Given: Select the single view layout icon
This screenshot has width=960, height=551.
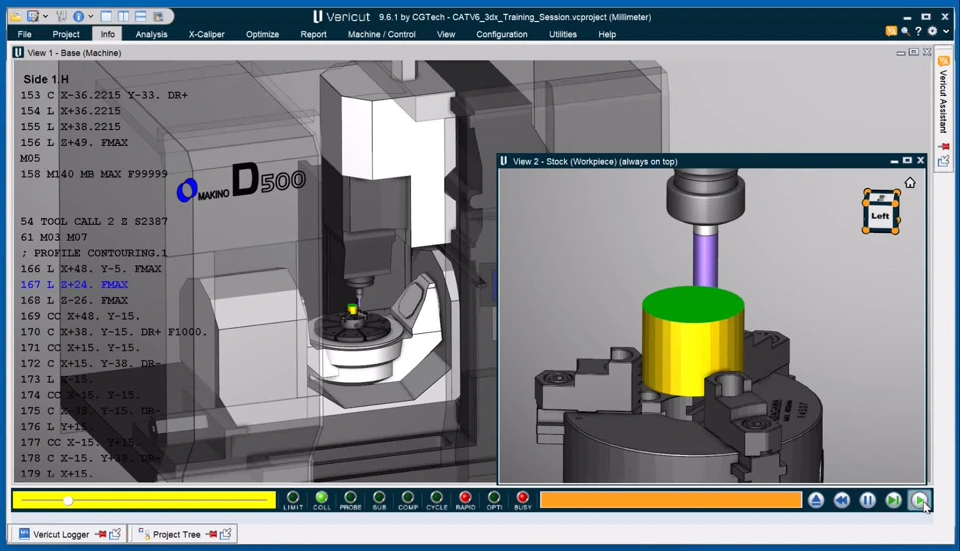Looking at the screenshot, I should click(106, 17).
